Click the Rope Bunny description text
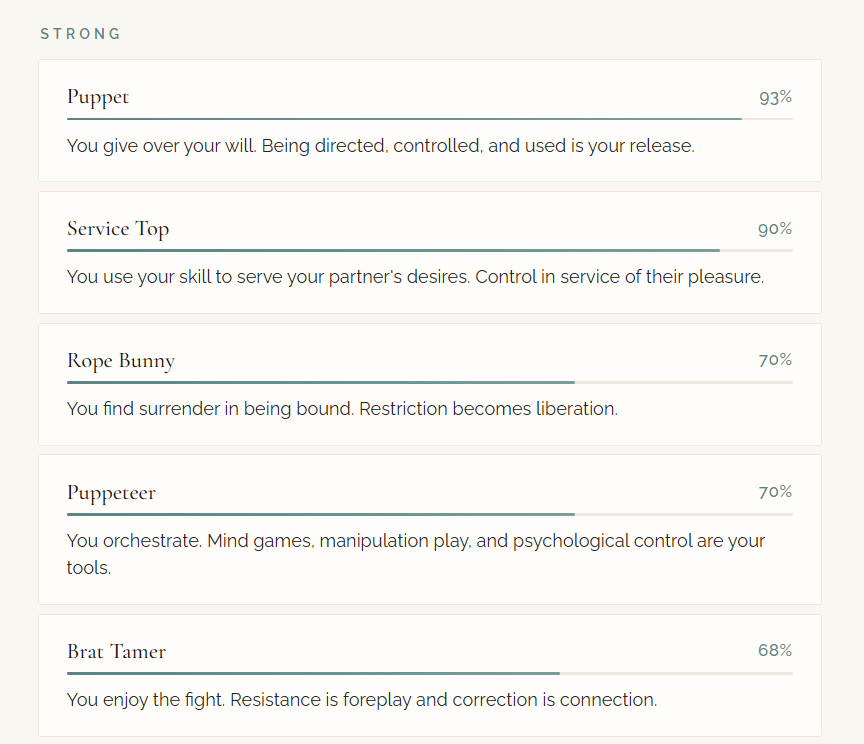Image resolution: width=864 pixels, height=744 pixels. (342, 409)
